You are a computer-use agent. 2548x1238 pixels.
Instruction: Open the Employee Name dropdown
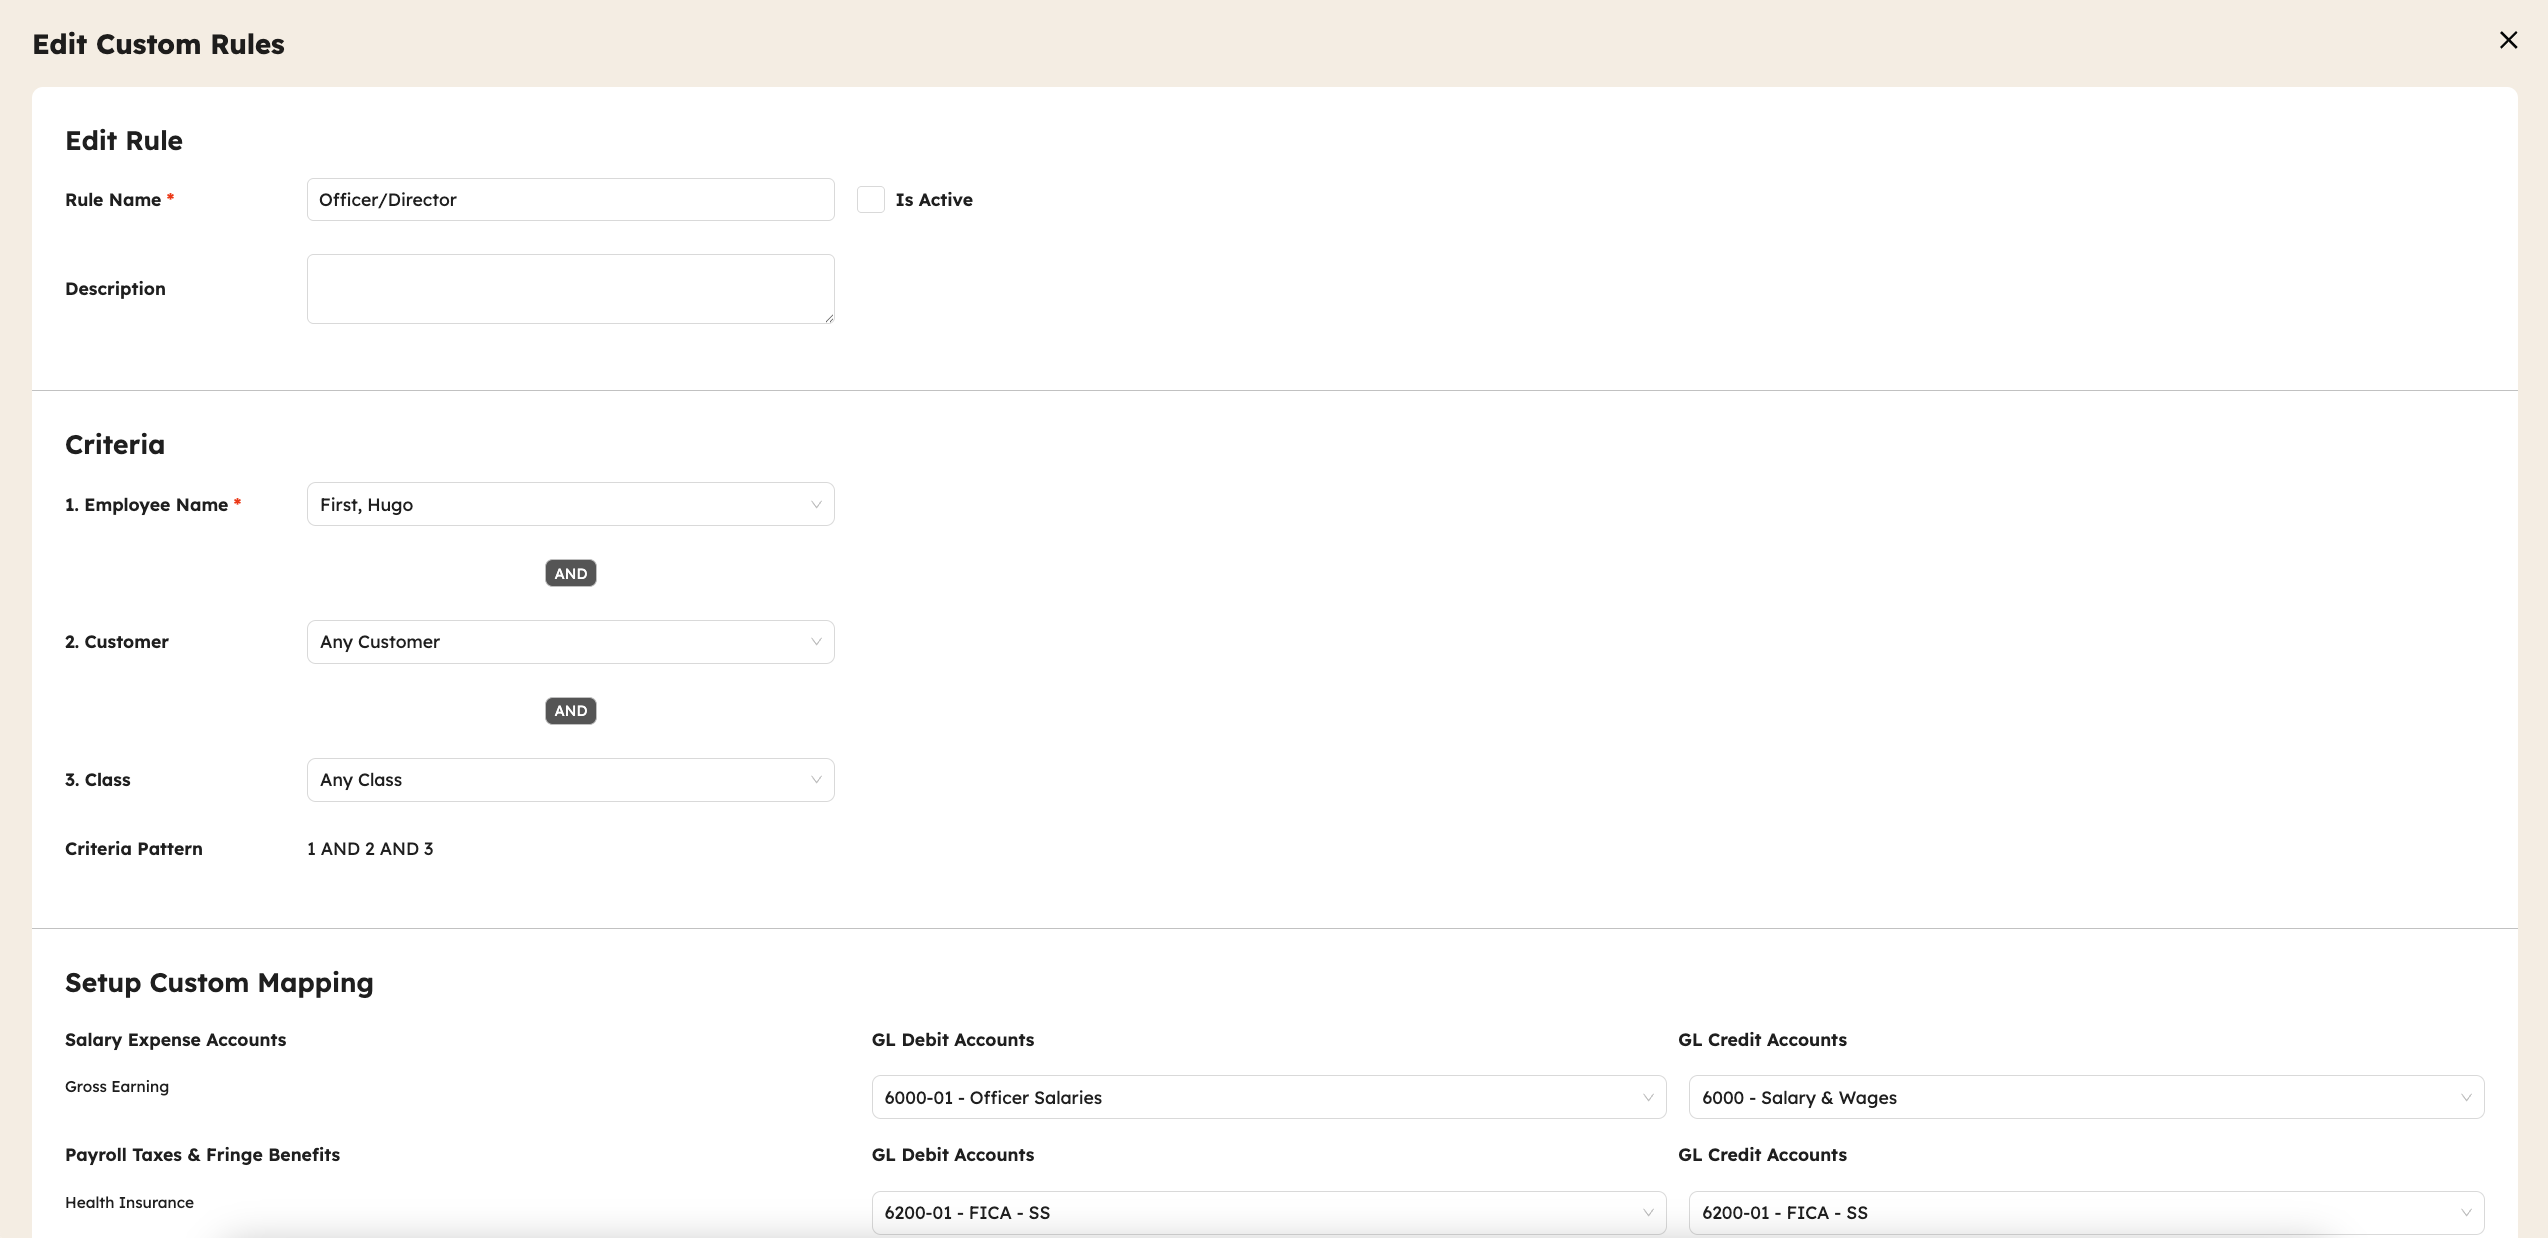[560, 505]
